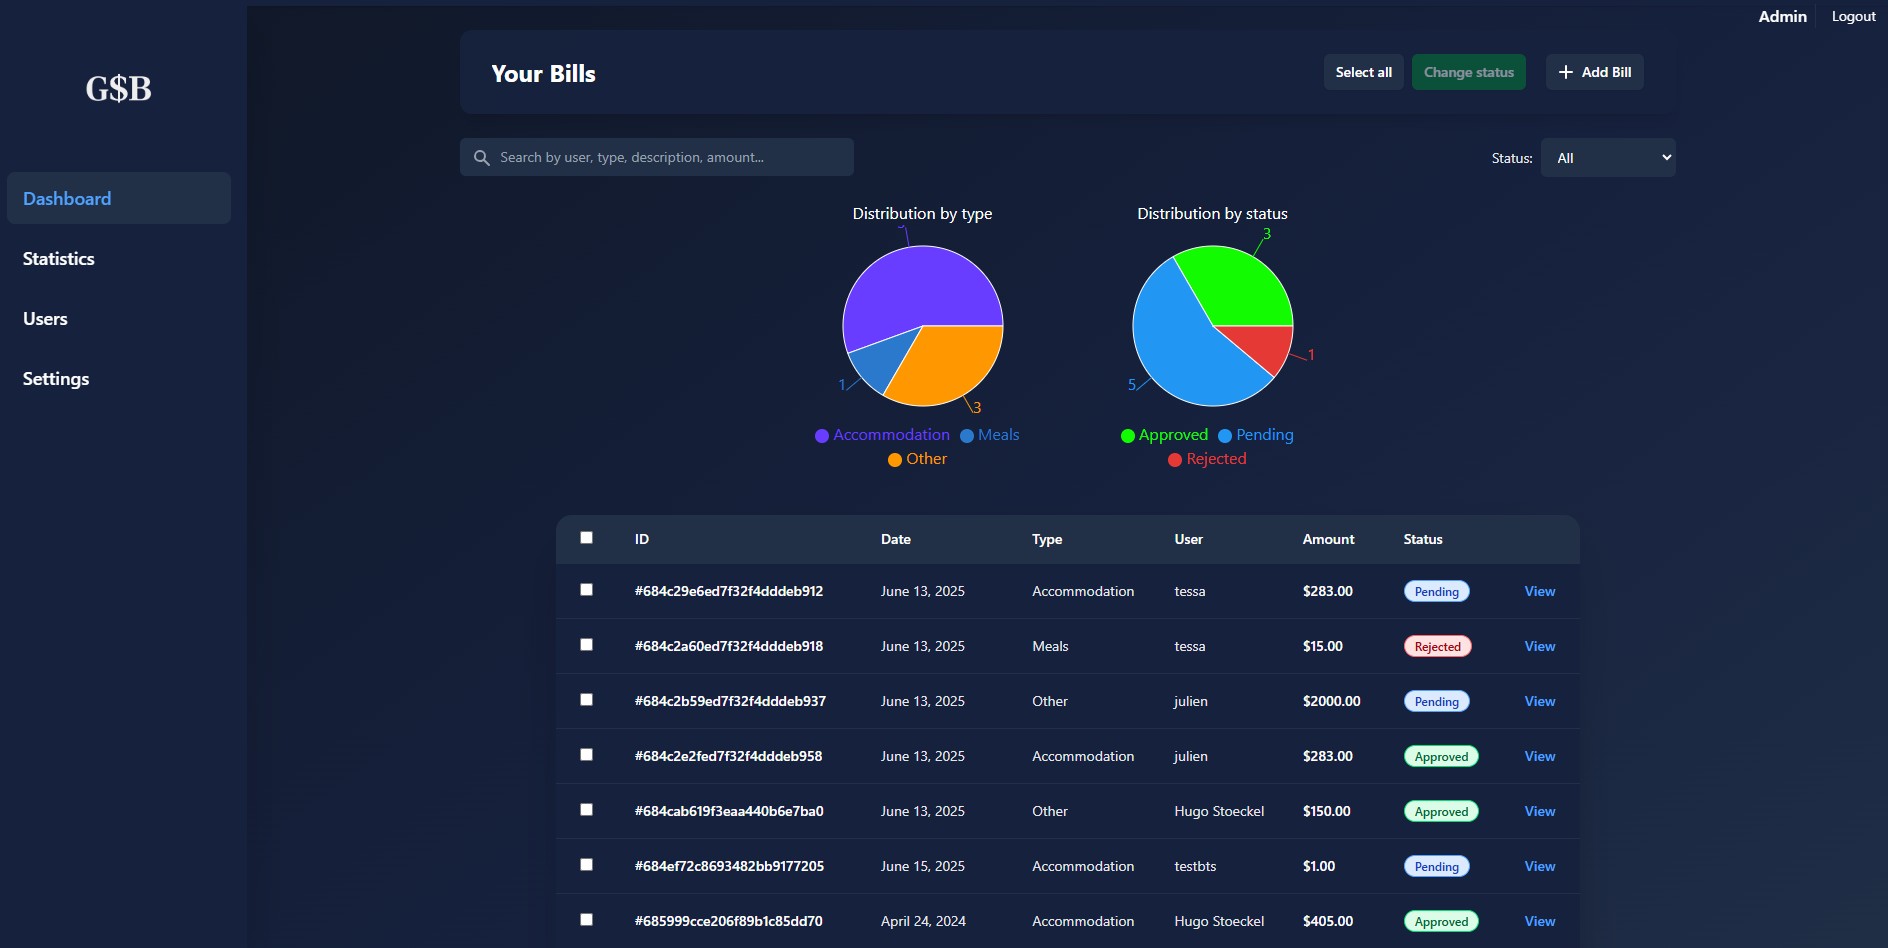Open the Status filter dropdown
This screenshot has width=1888, height=948.
(1608, 158)
